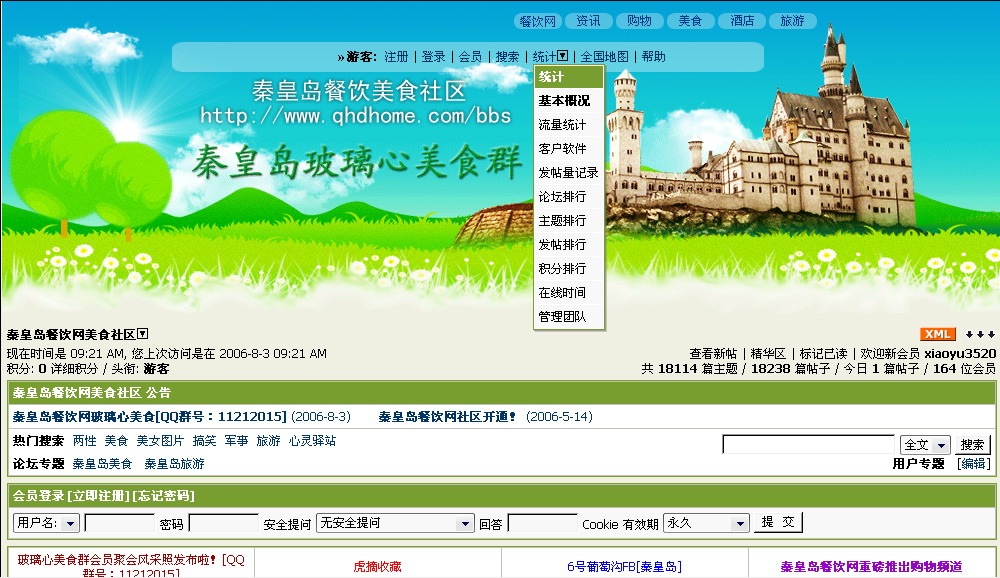Click the three-diamond icon beside XML
The height and width of the screenshot is (578, 1000).
click(980, 334)
